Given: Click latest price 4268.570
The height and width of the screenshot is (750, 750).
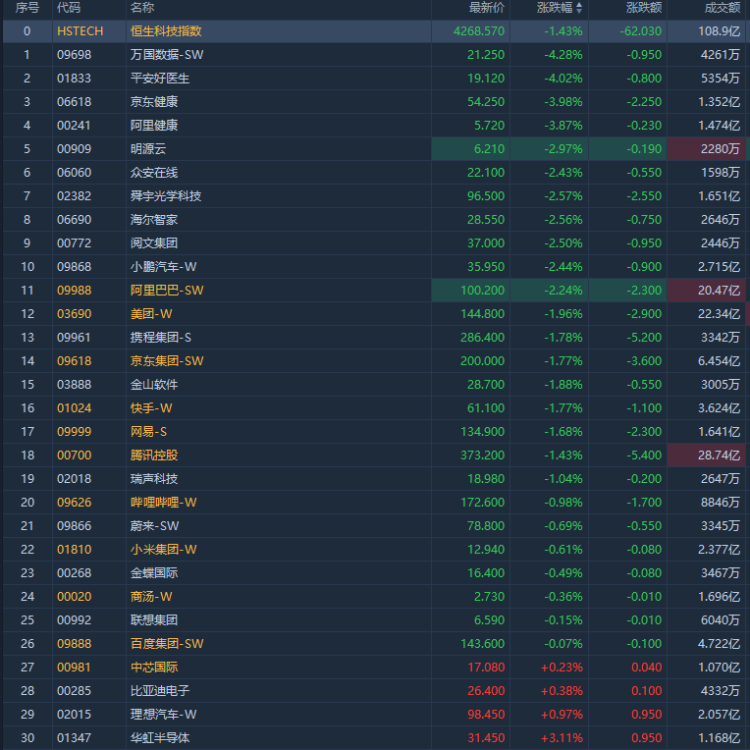Looking at the screenshot, I should point(479,31).
